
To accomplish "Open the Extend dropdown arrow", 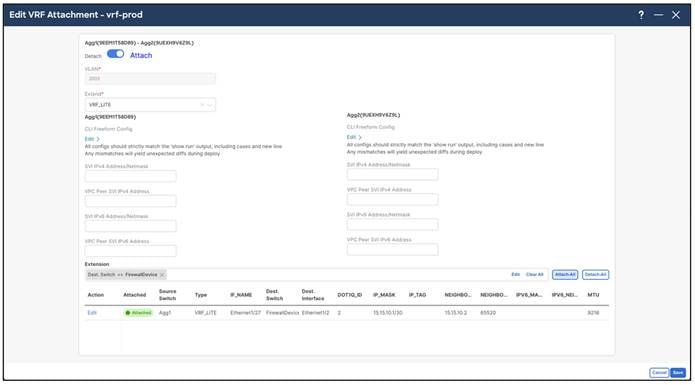I will tap(210, 105).
